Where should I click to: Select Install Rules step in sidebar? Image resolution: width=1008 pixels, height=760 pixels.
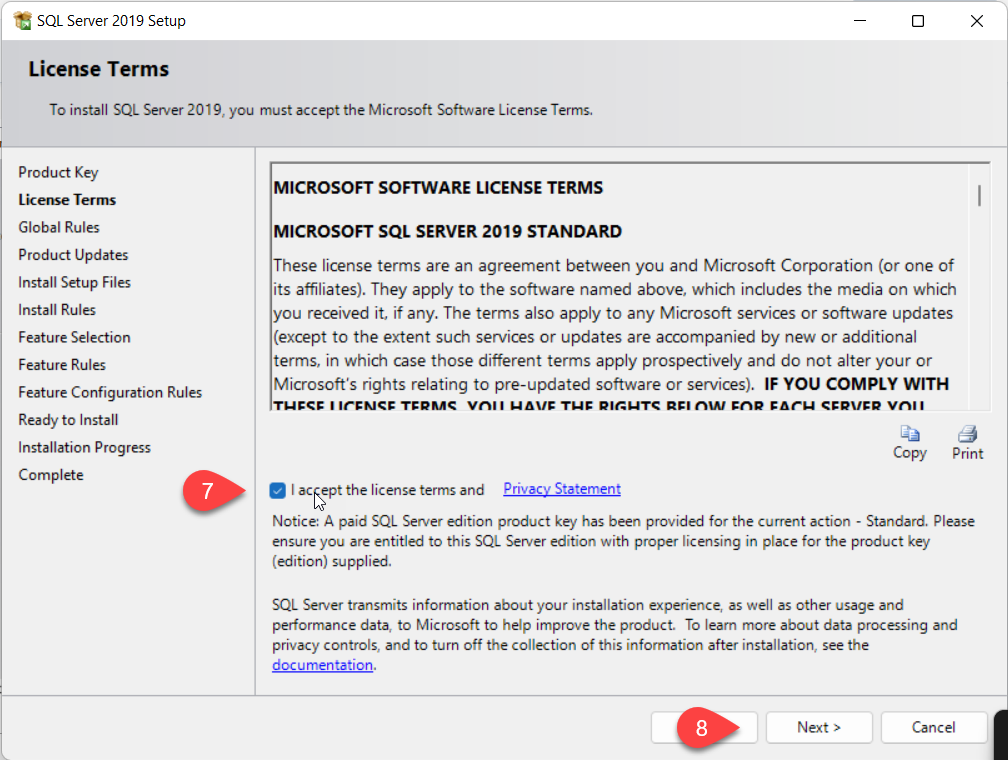[57, 310]
